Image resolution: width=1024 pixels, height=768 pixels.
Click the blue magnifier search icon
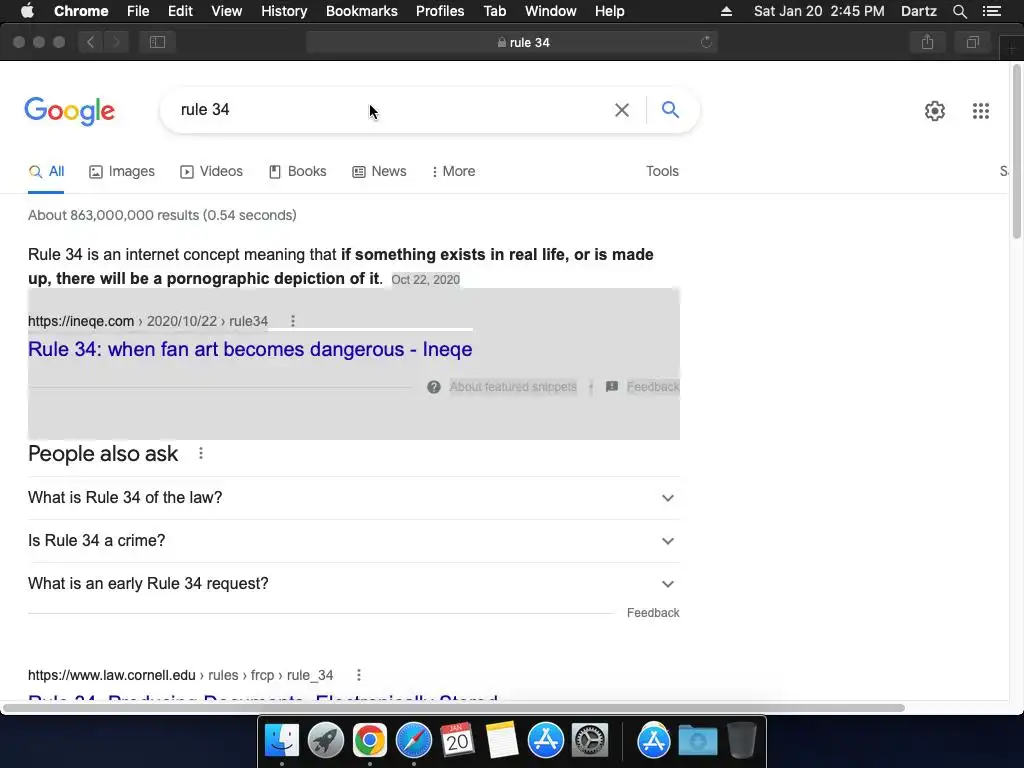click(670, 109)
